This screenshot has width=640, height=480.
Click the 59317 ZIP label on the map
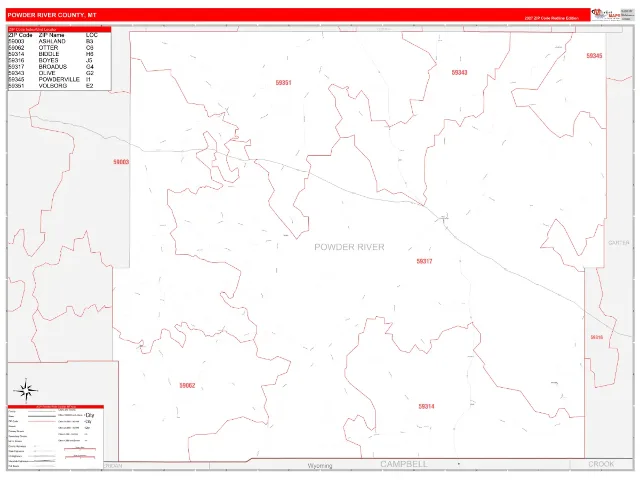click(424, 261)
